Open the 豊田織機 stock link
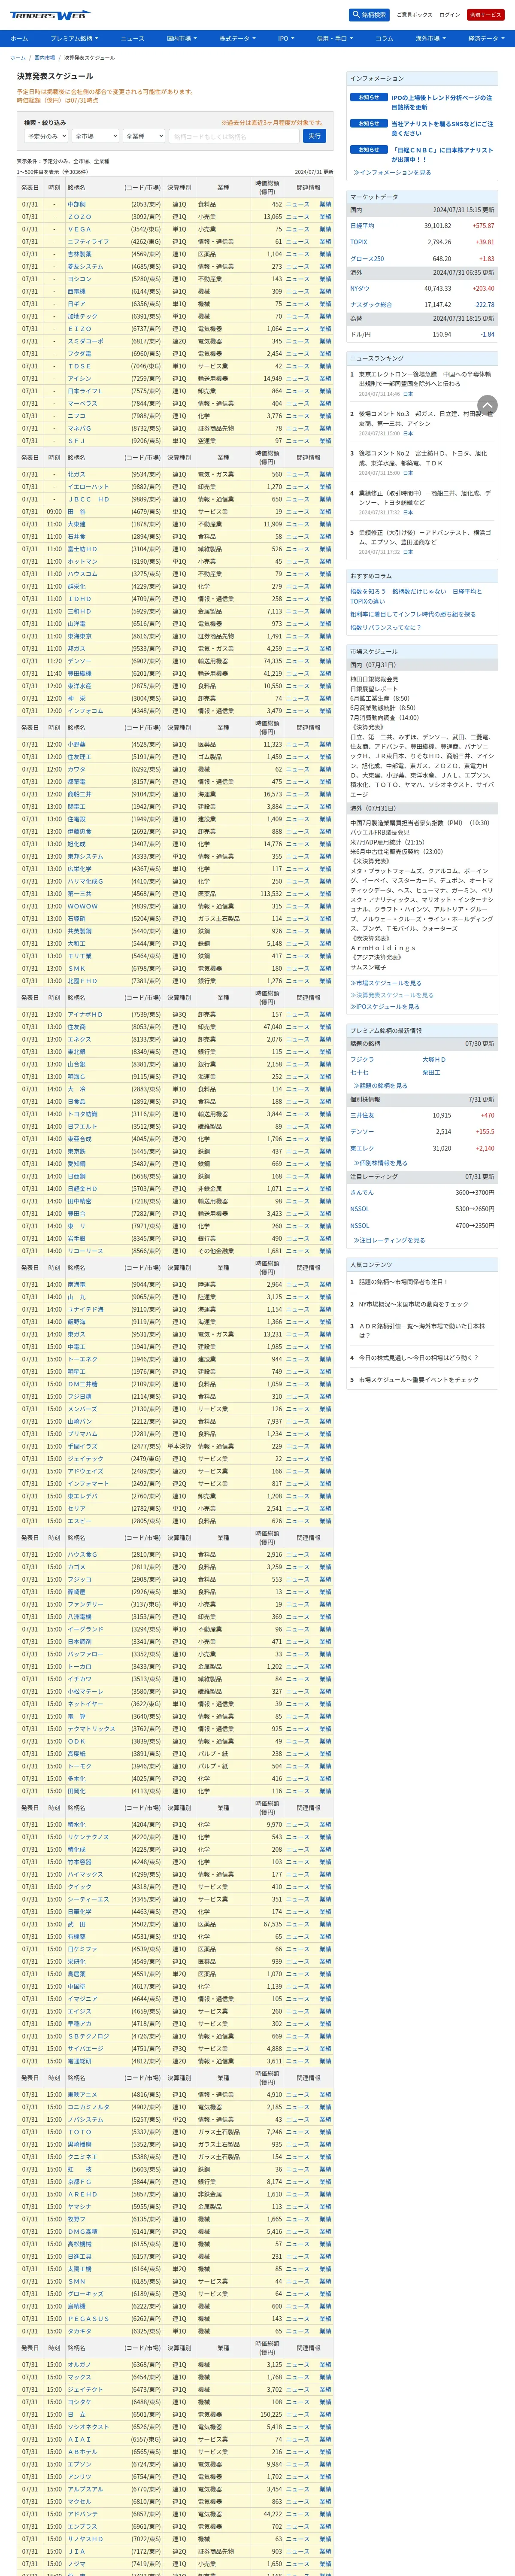Image resolution: width=515 pixels, height=2576 pixels. click(x=79, y=674)
